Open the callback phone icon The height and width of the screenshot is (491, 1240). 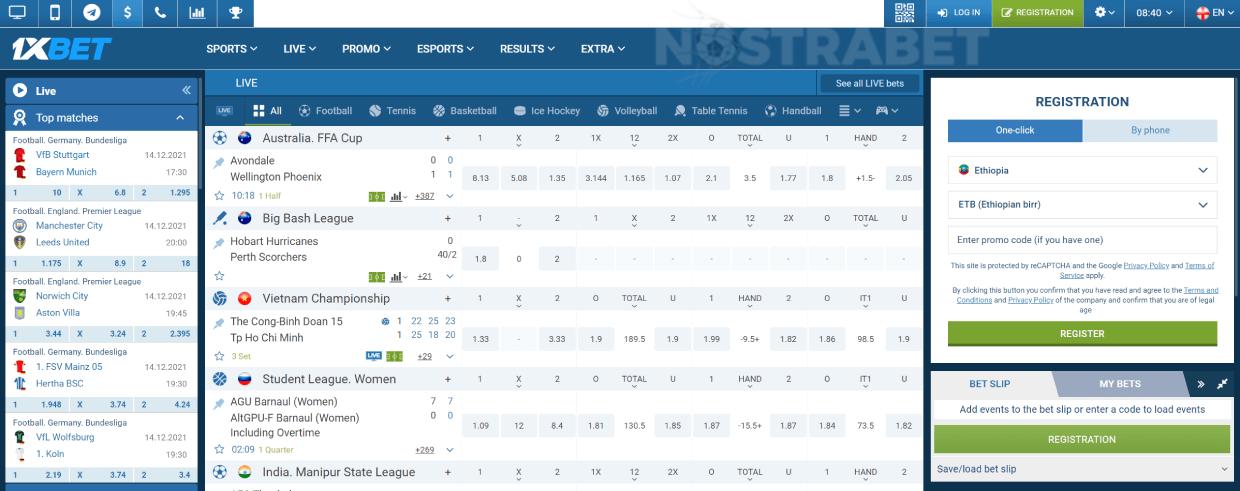[161, 13]
